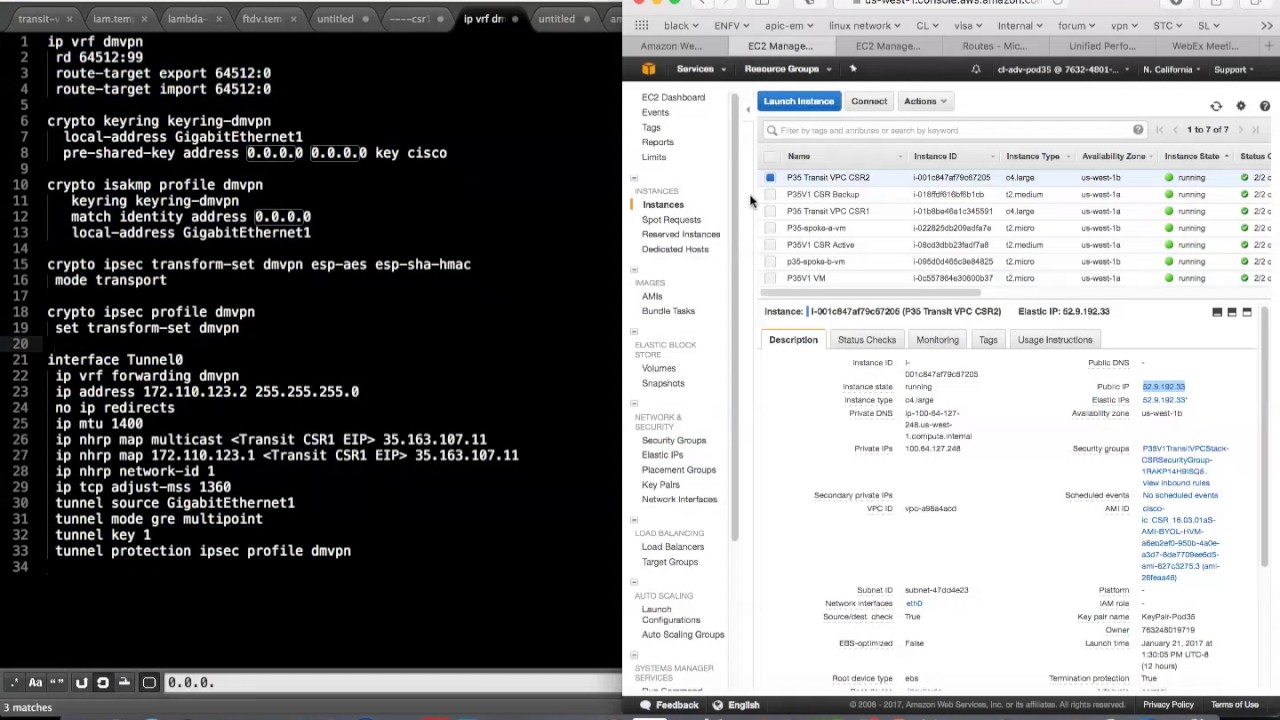Switch to 'Routes - Mic...' Safari tab
1280x720 pixels.
click(994, 46)
